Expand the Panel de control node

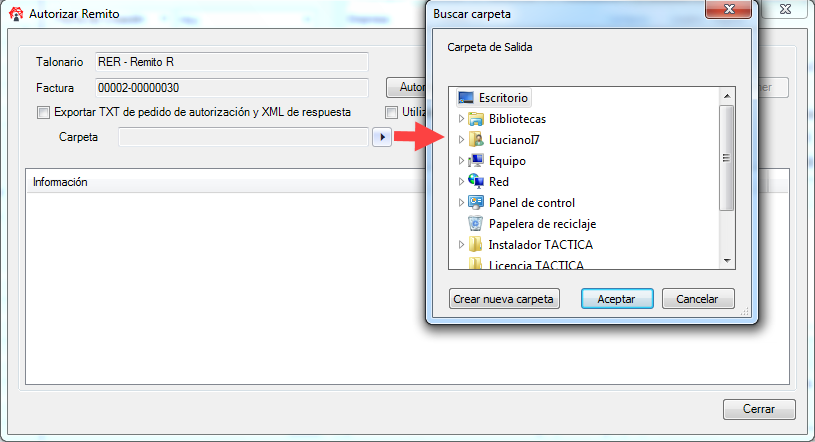click(461, 203)
